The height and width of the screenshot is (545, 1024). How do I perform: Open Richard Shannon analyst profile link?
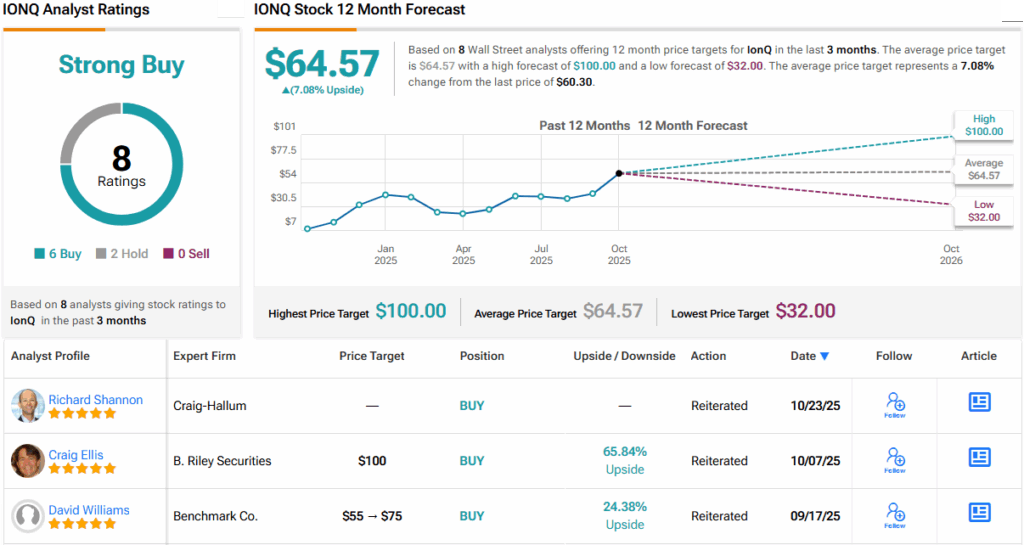coord(95,399)
